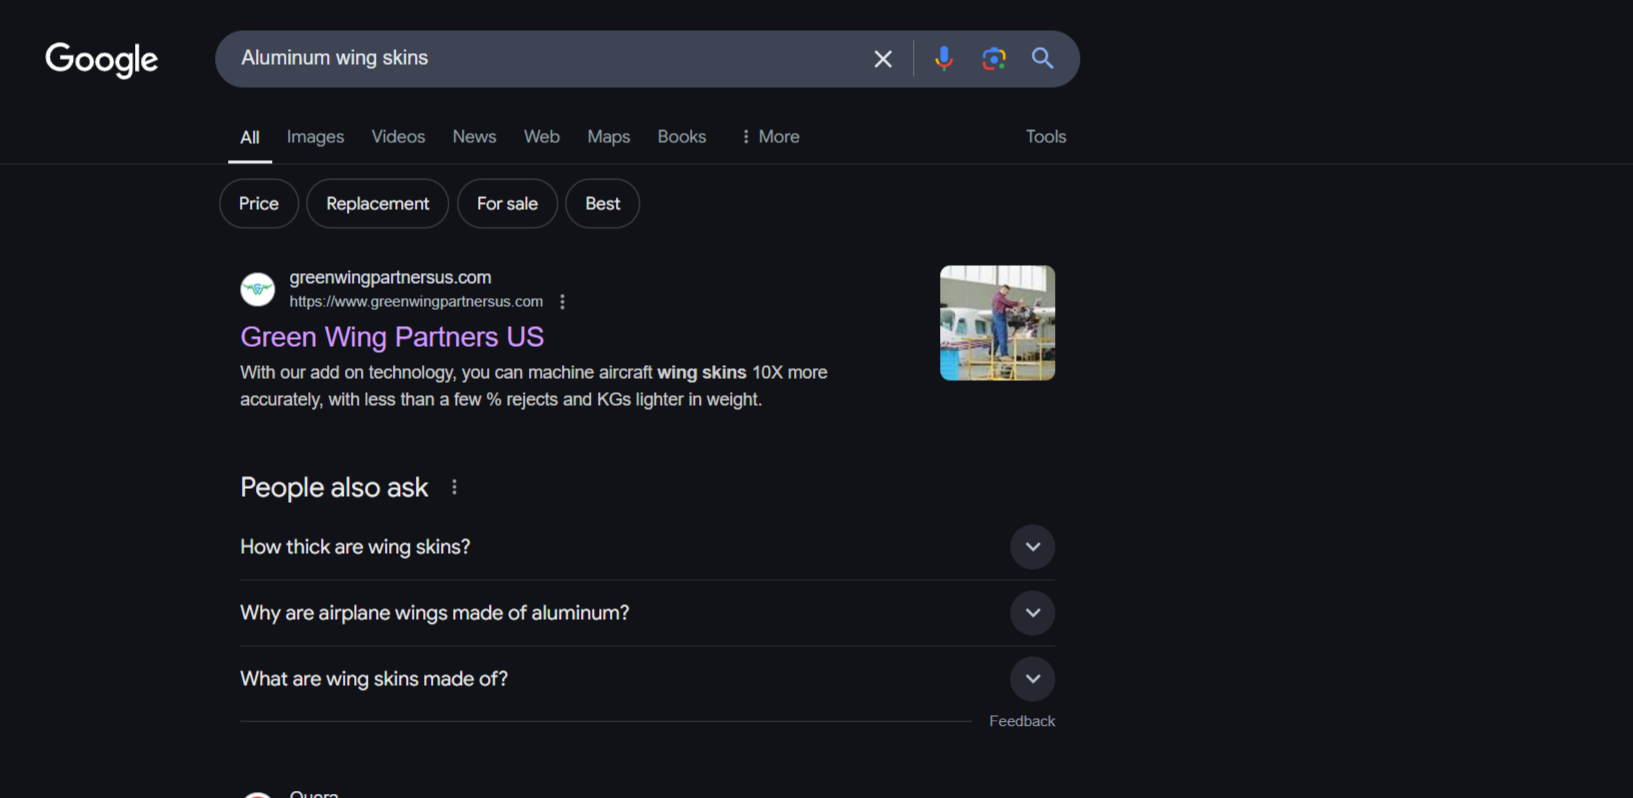
Task: Click the People also ask heading
Action: coord(334,487)
